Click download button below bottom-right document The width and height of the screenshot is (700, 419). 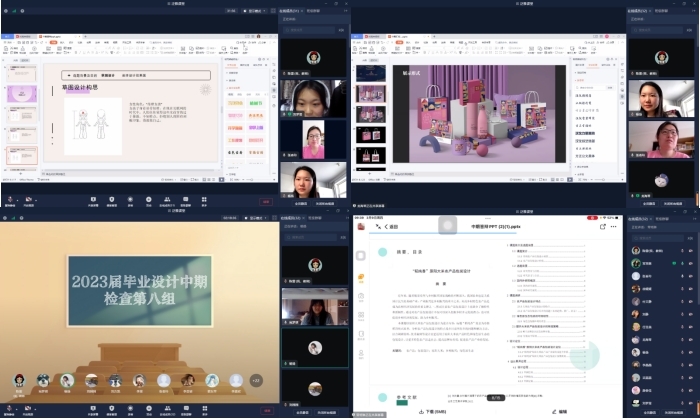click(432, 412)
